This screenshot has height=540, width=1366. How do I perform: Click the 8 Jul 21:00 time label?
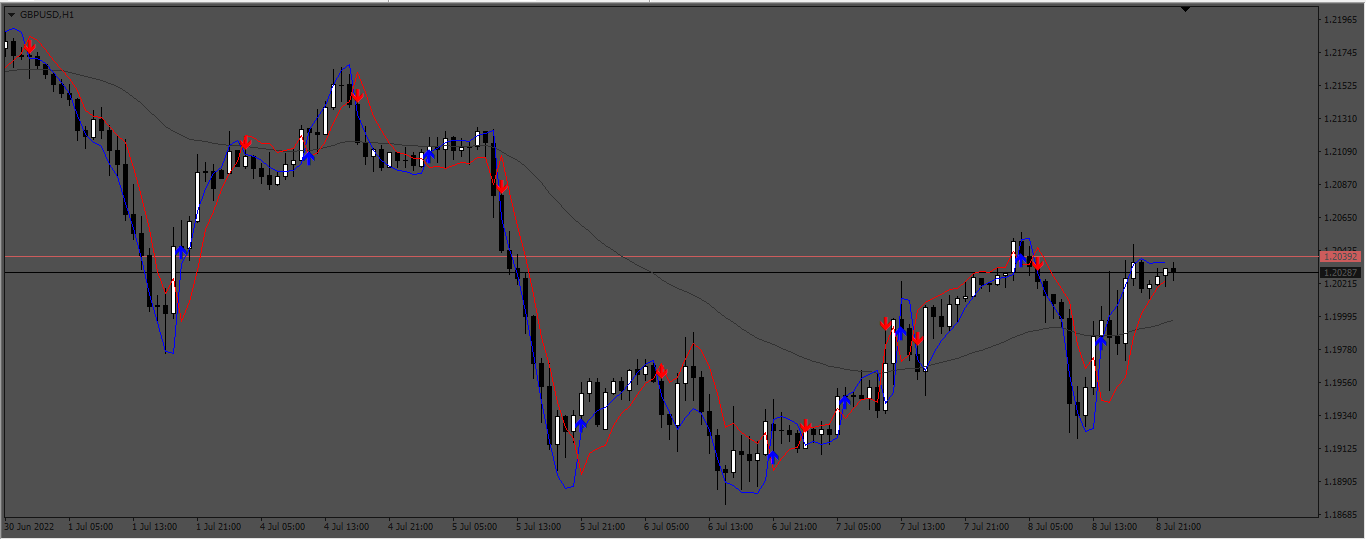(1180, 526)
